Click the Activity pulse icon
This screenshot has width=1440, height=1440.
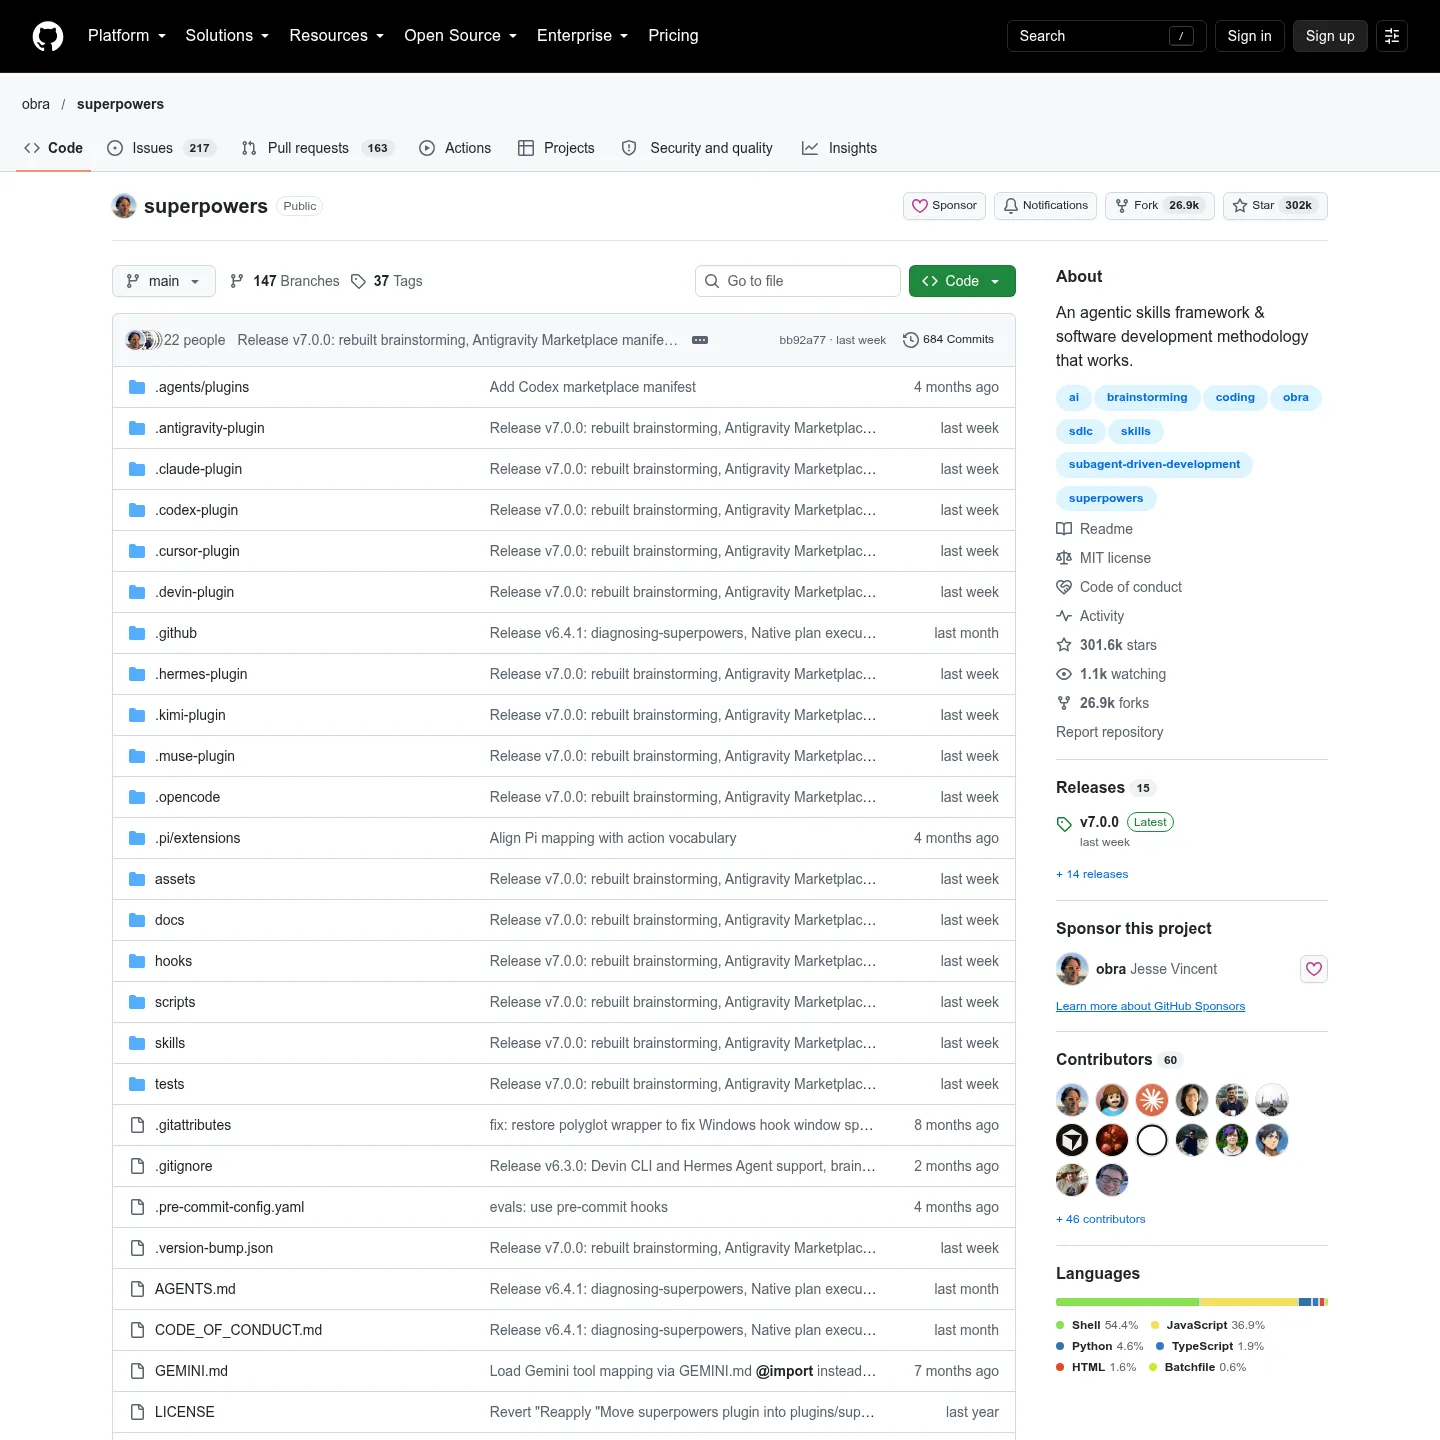tap(1064, 616)
